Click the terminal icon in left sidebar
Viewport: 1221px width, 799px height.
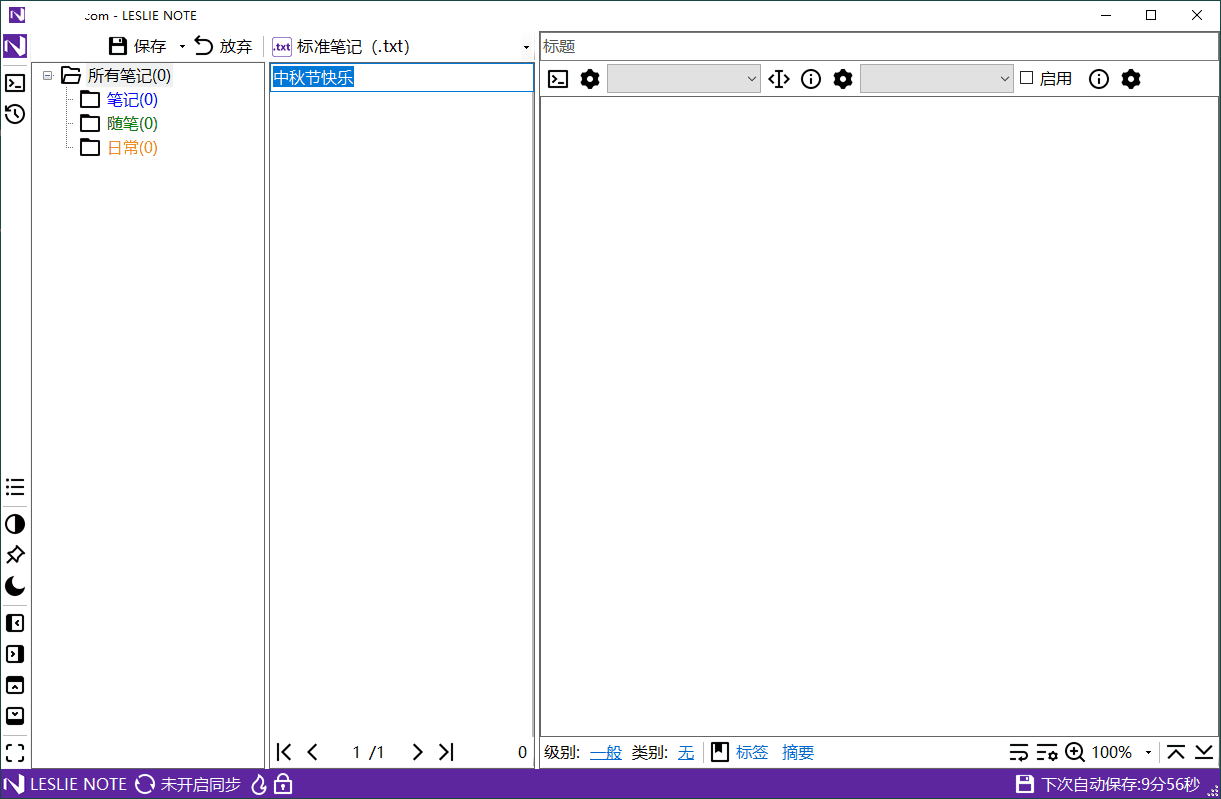15,83
